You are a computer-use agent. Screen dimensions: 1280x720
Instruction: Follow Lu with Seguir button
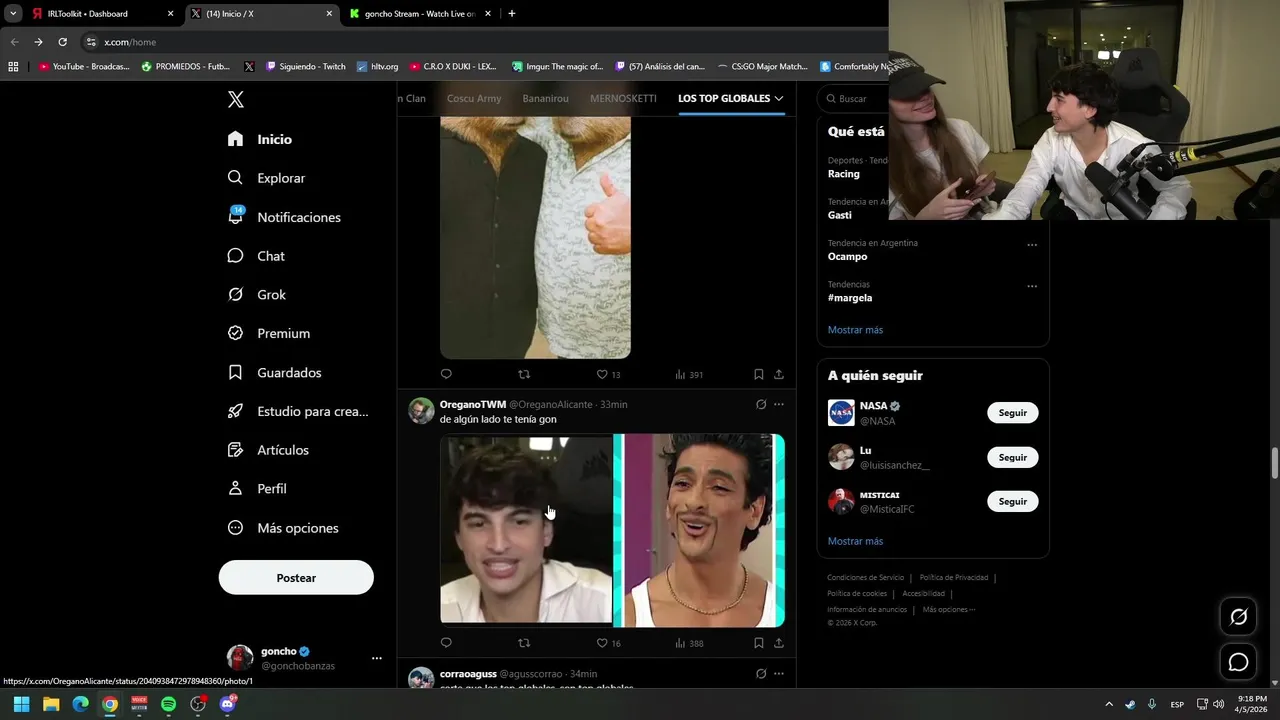1012,457
